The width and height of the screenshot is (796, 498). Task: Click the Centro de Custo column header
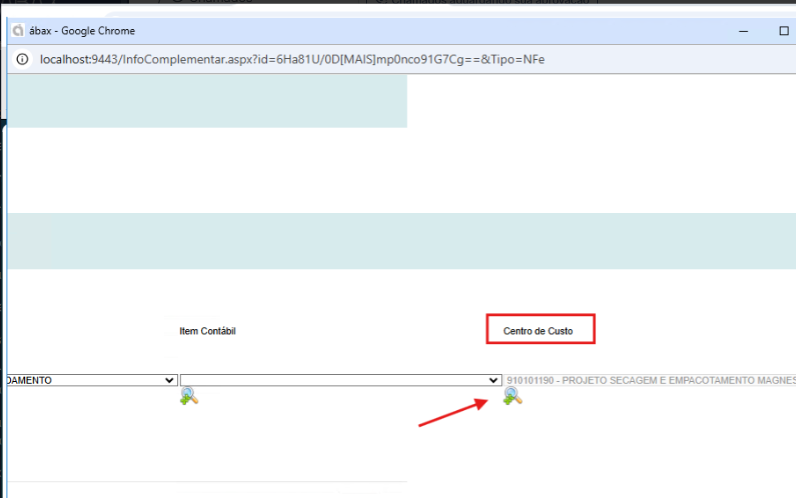coord(540,331)
